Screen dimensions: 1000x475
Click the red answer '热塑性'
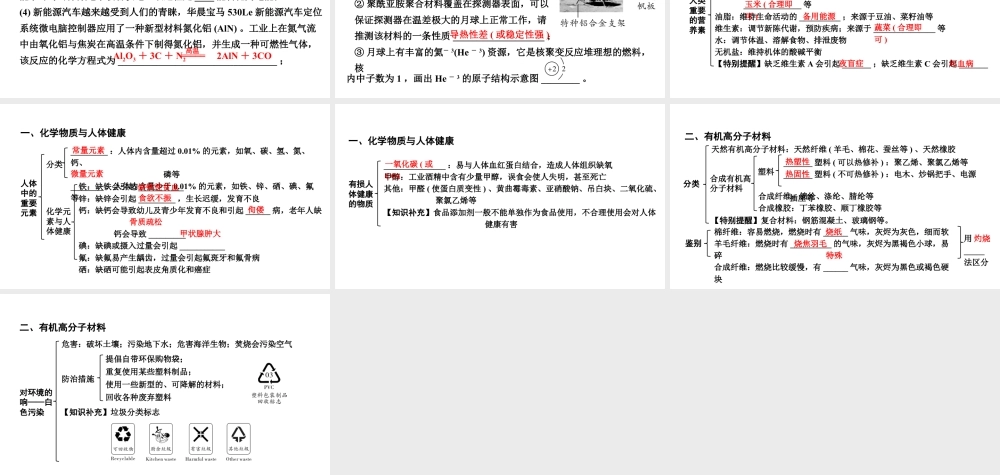coord(797,162)
